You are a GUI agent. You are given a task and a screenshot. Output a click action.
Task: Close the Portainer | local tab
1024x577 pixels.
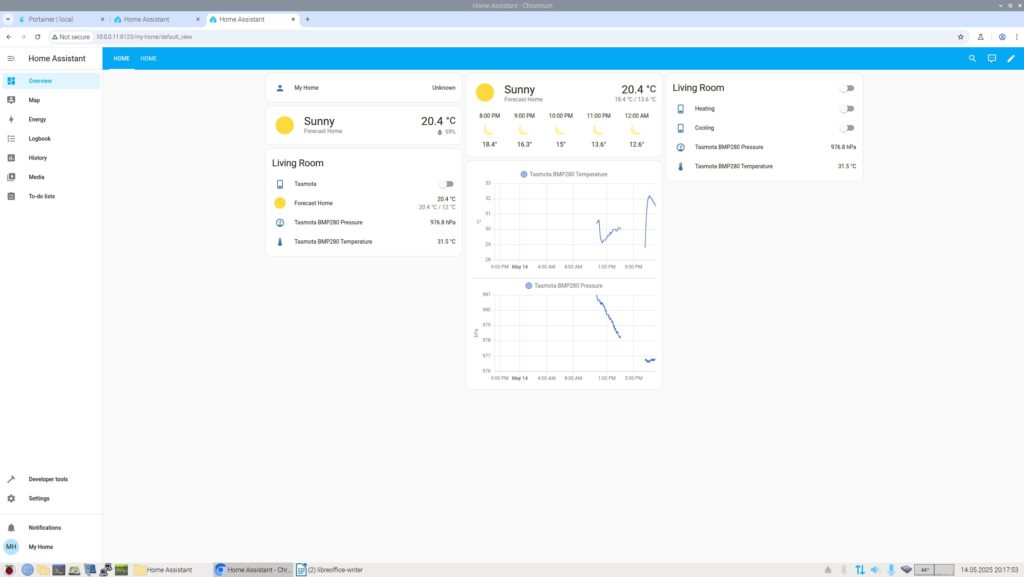103,20
